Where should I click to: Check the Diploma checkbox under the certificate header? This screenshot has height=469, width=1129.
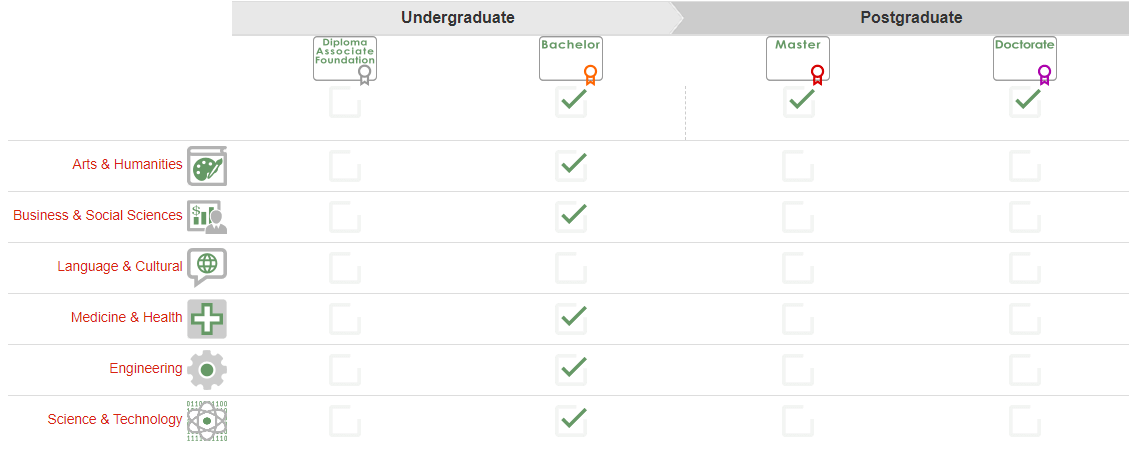tap(345, 102)
